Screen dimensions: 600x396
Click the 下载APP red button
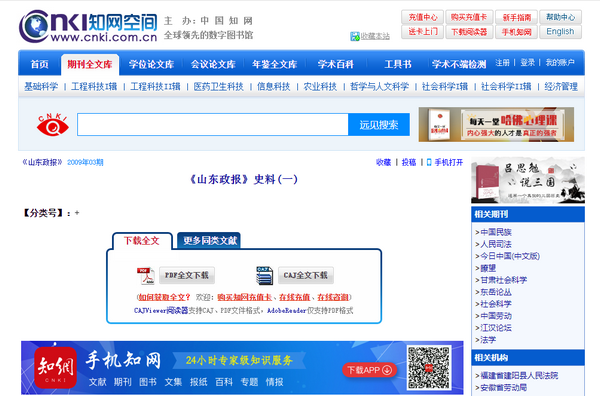tap(370, 370)
